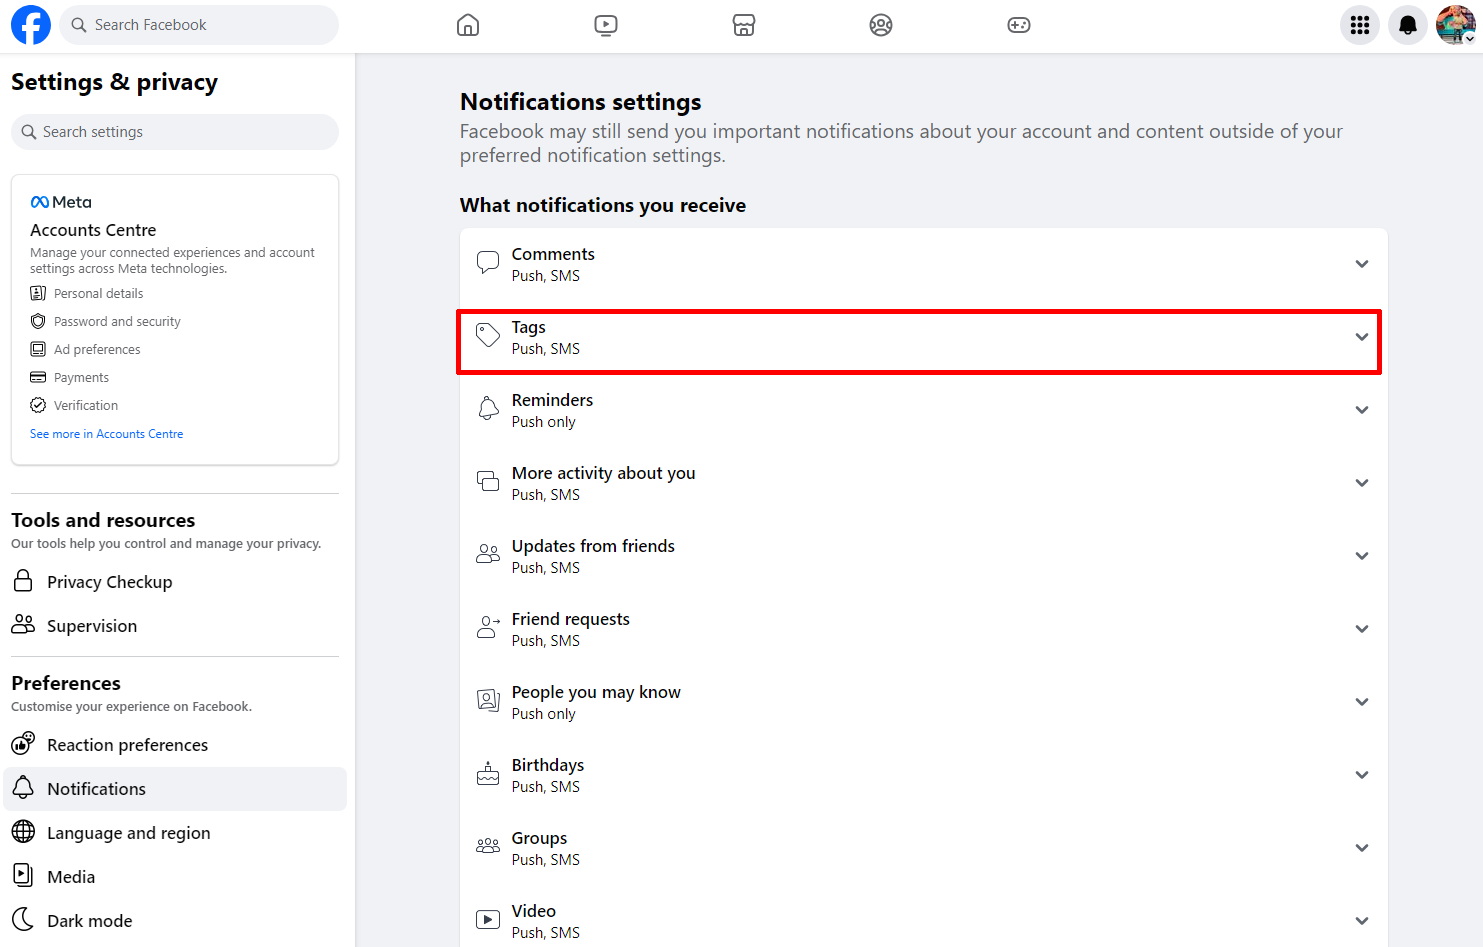Open Dark mode in the sidebar

pos(89,921)
